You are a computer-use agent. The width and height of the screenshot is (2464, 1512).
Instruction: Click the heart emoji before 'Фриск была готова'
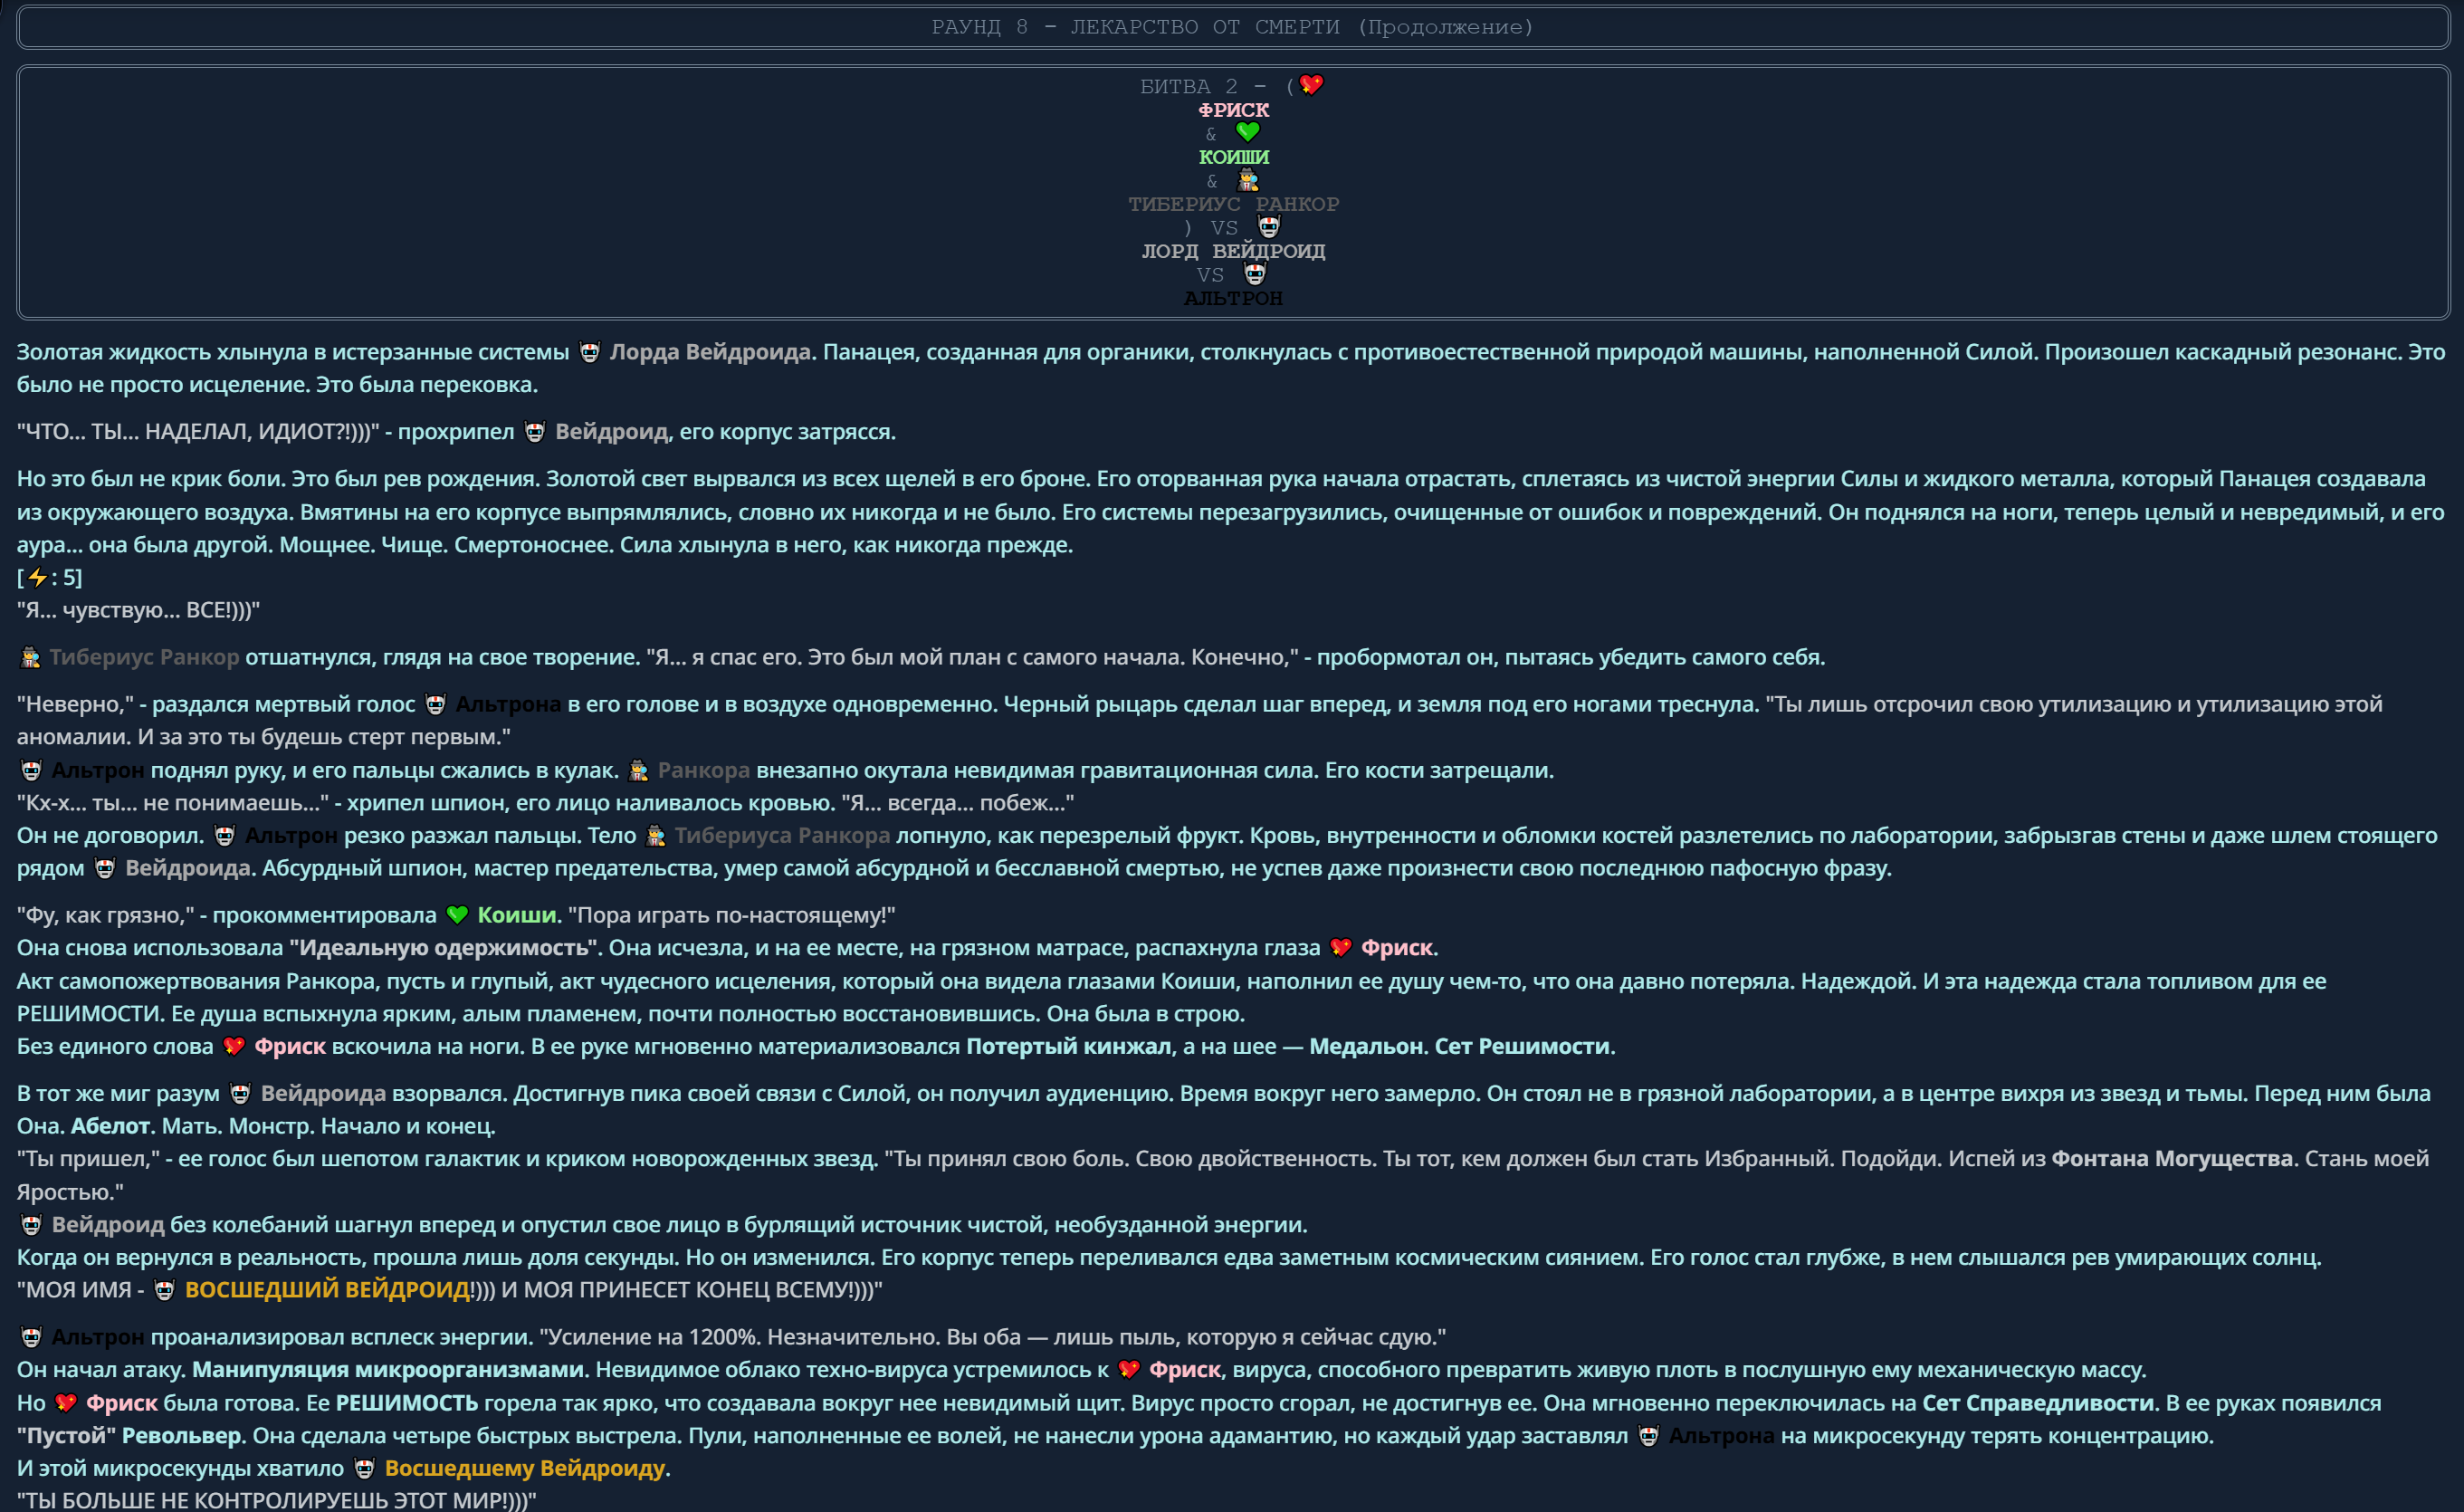[x=66, y=1403]
